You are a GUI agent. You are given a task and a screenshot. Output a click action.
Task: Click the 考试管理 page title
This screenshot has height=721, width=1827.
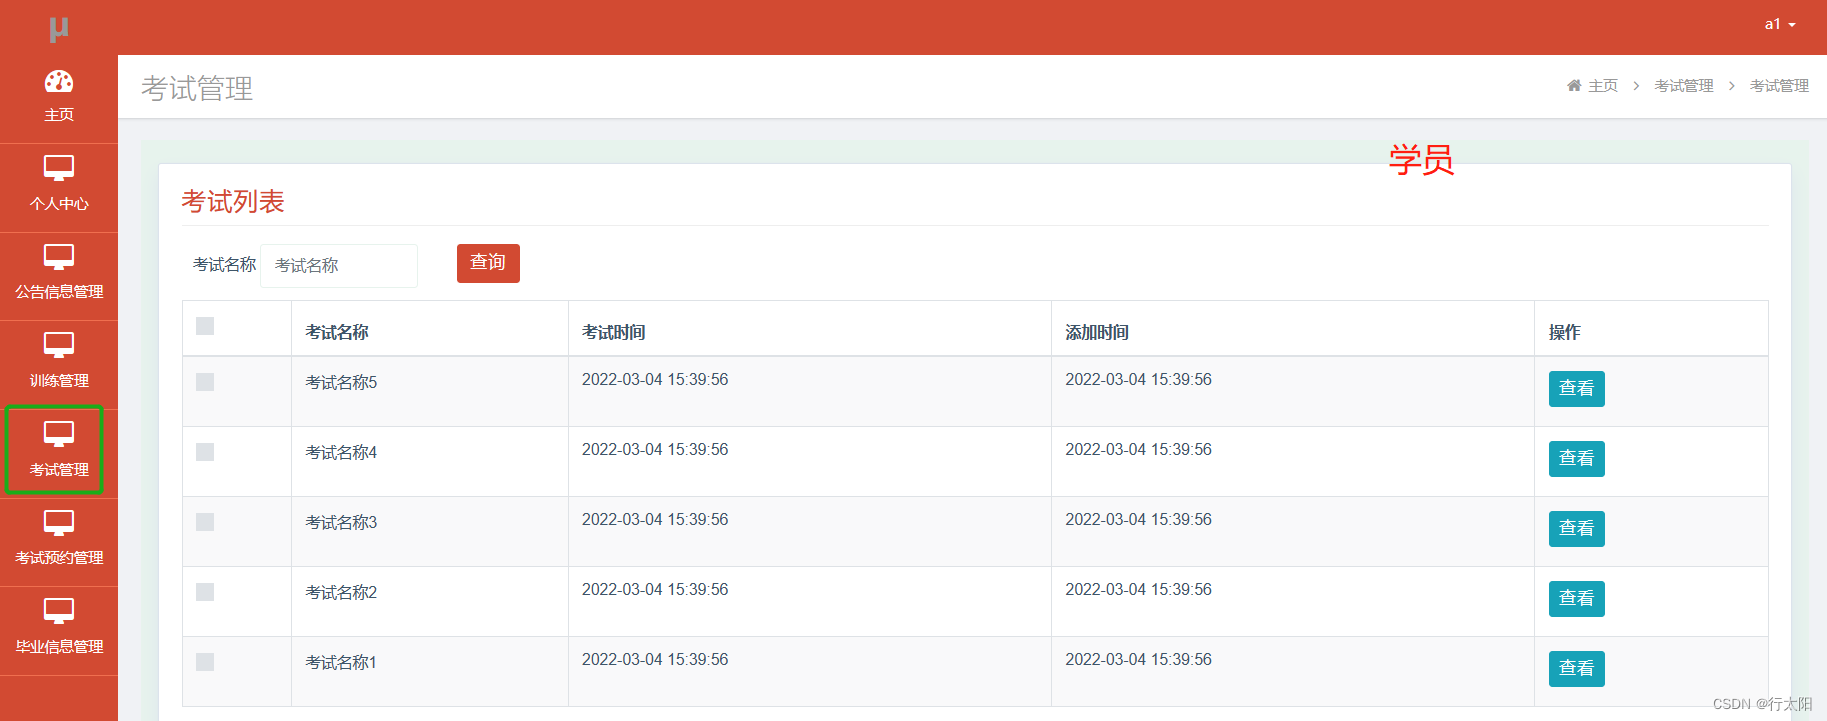click(x=197, y=88)
